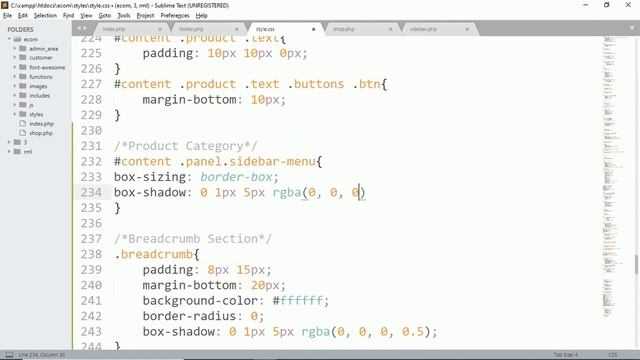The width and height of the screenshot is (640, 360).
Task: Click line number 234 in gutter
Action: [91, 192]
